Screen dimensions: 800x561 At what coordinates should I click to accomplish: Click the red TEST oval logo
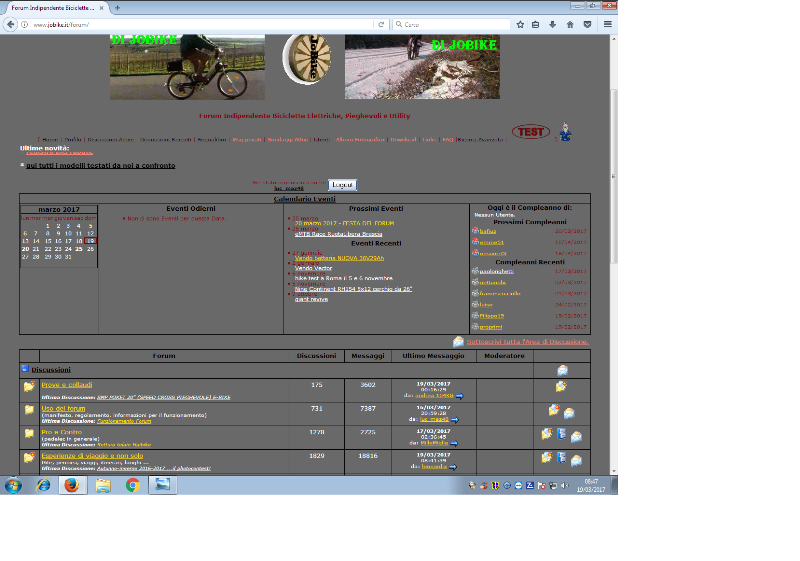pos(531,132)
